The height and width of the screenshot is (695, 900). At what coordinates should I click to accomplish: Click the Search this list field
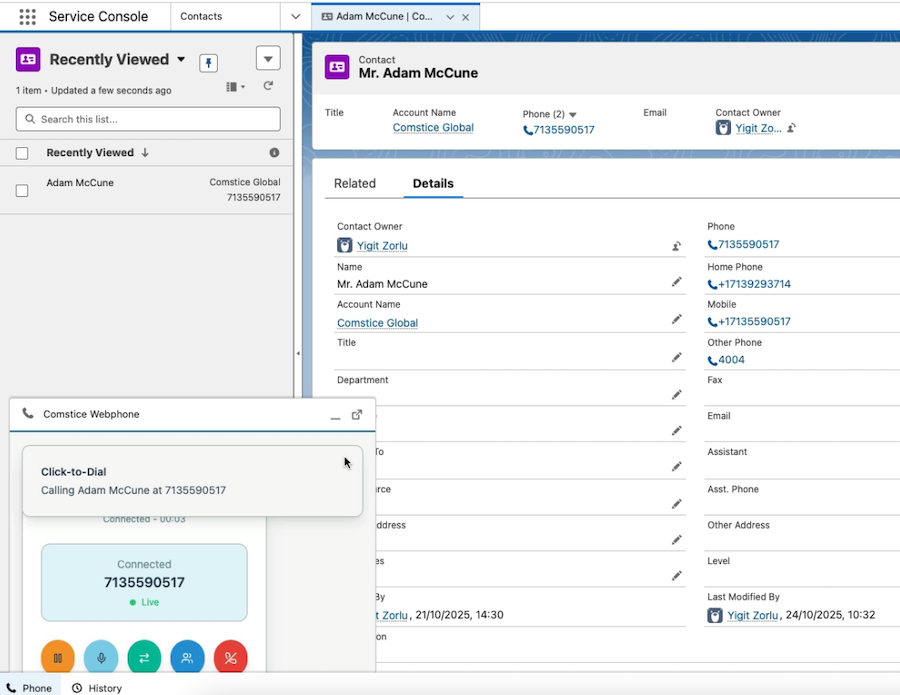148,119
